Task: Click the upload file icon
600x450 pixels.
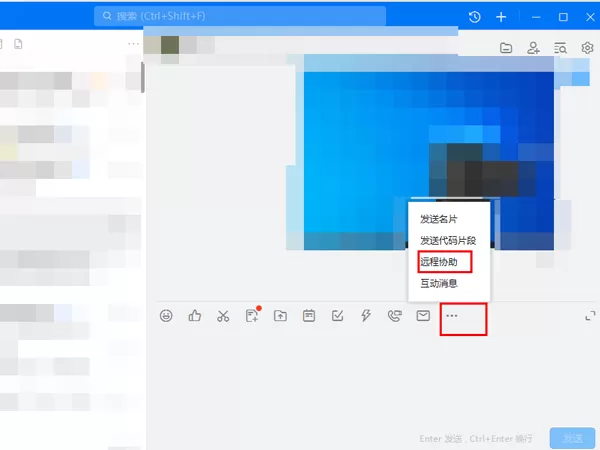Action: coord(280,316)
